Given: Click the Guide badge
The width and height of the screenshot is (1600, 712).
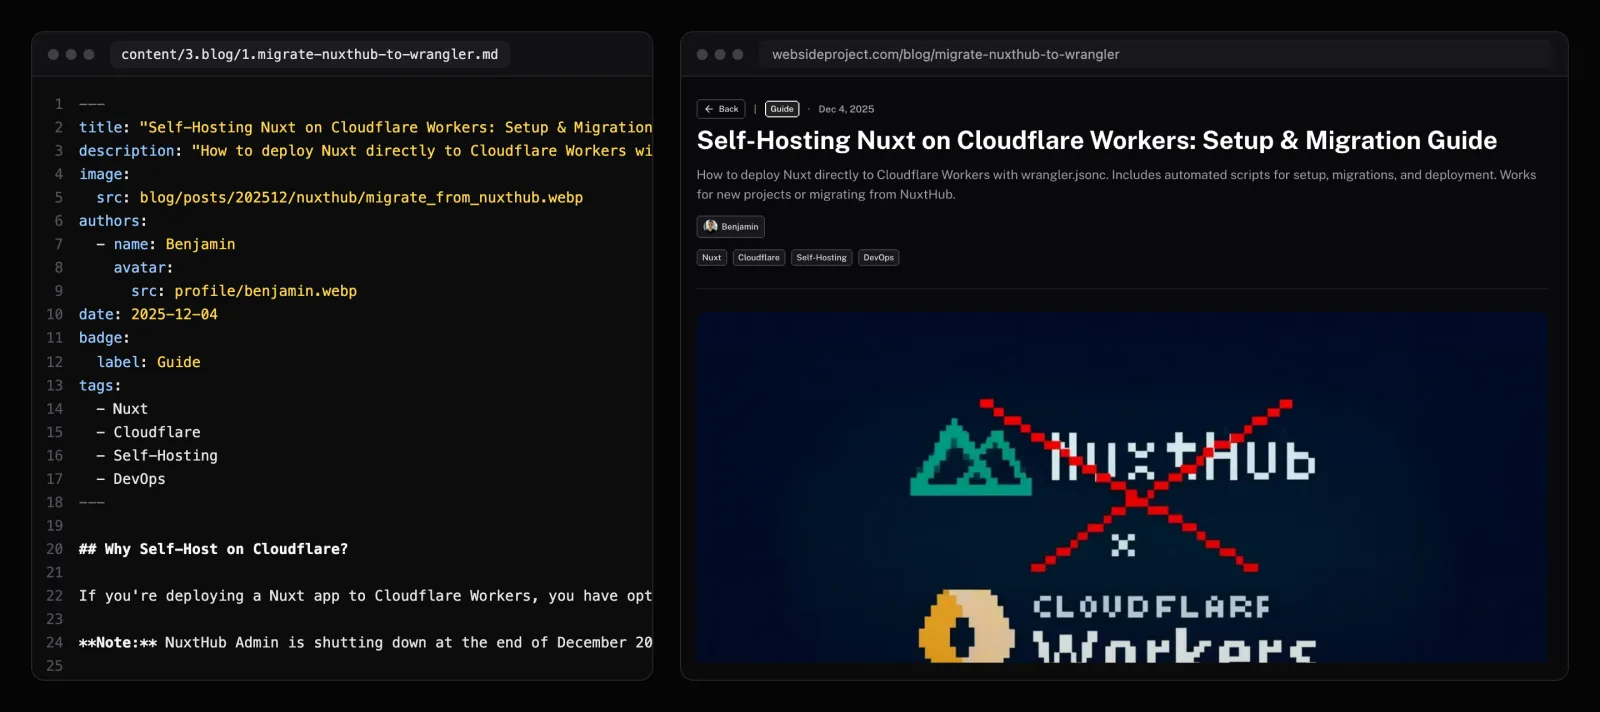Looking at the screenshot, I should coord(782,109).
